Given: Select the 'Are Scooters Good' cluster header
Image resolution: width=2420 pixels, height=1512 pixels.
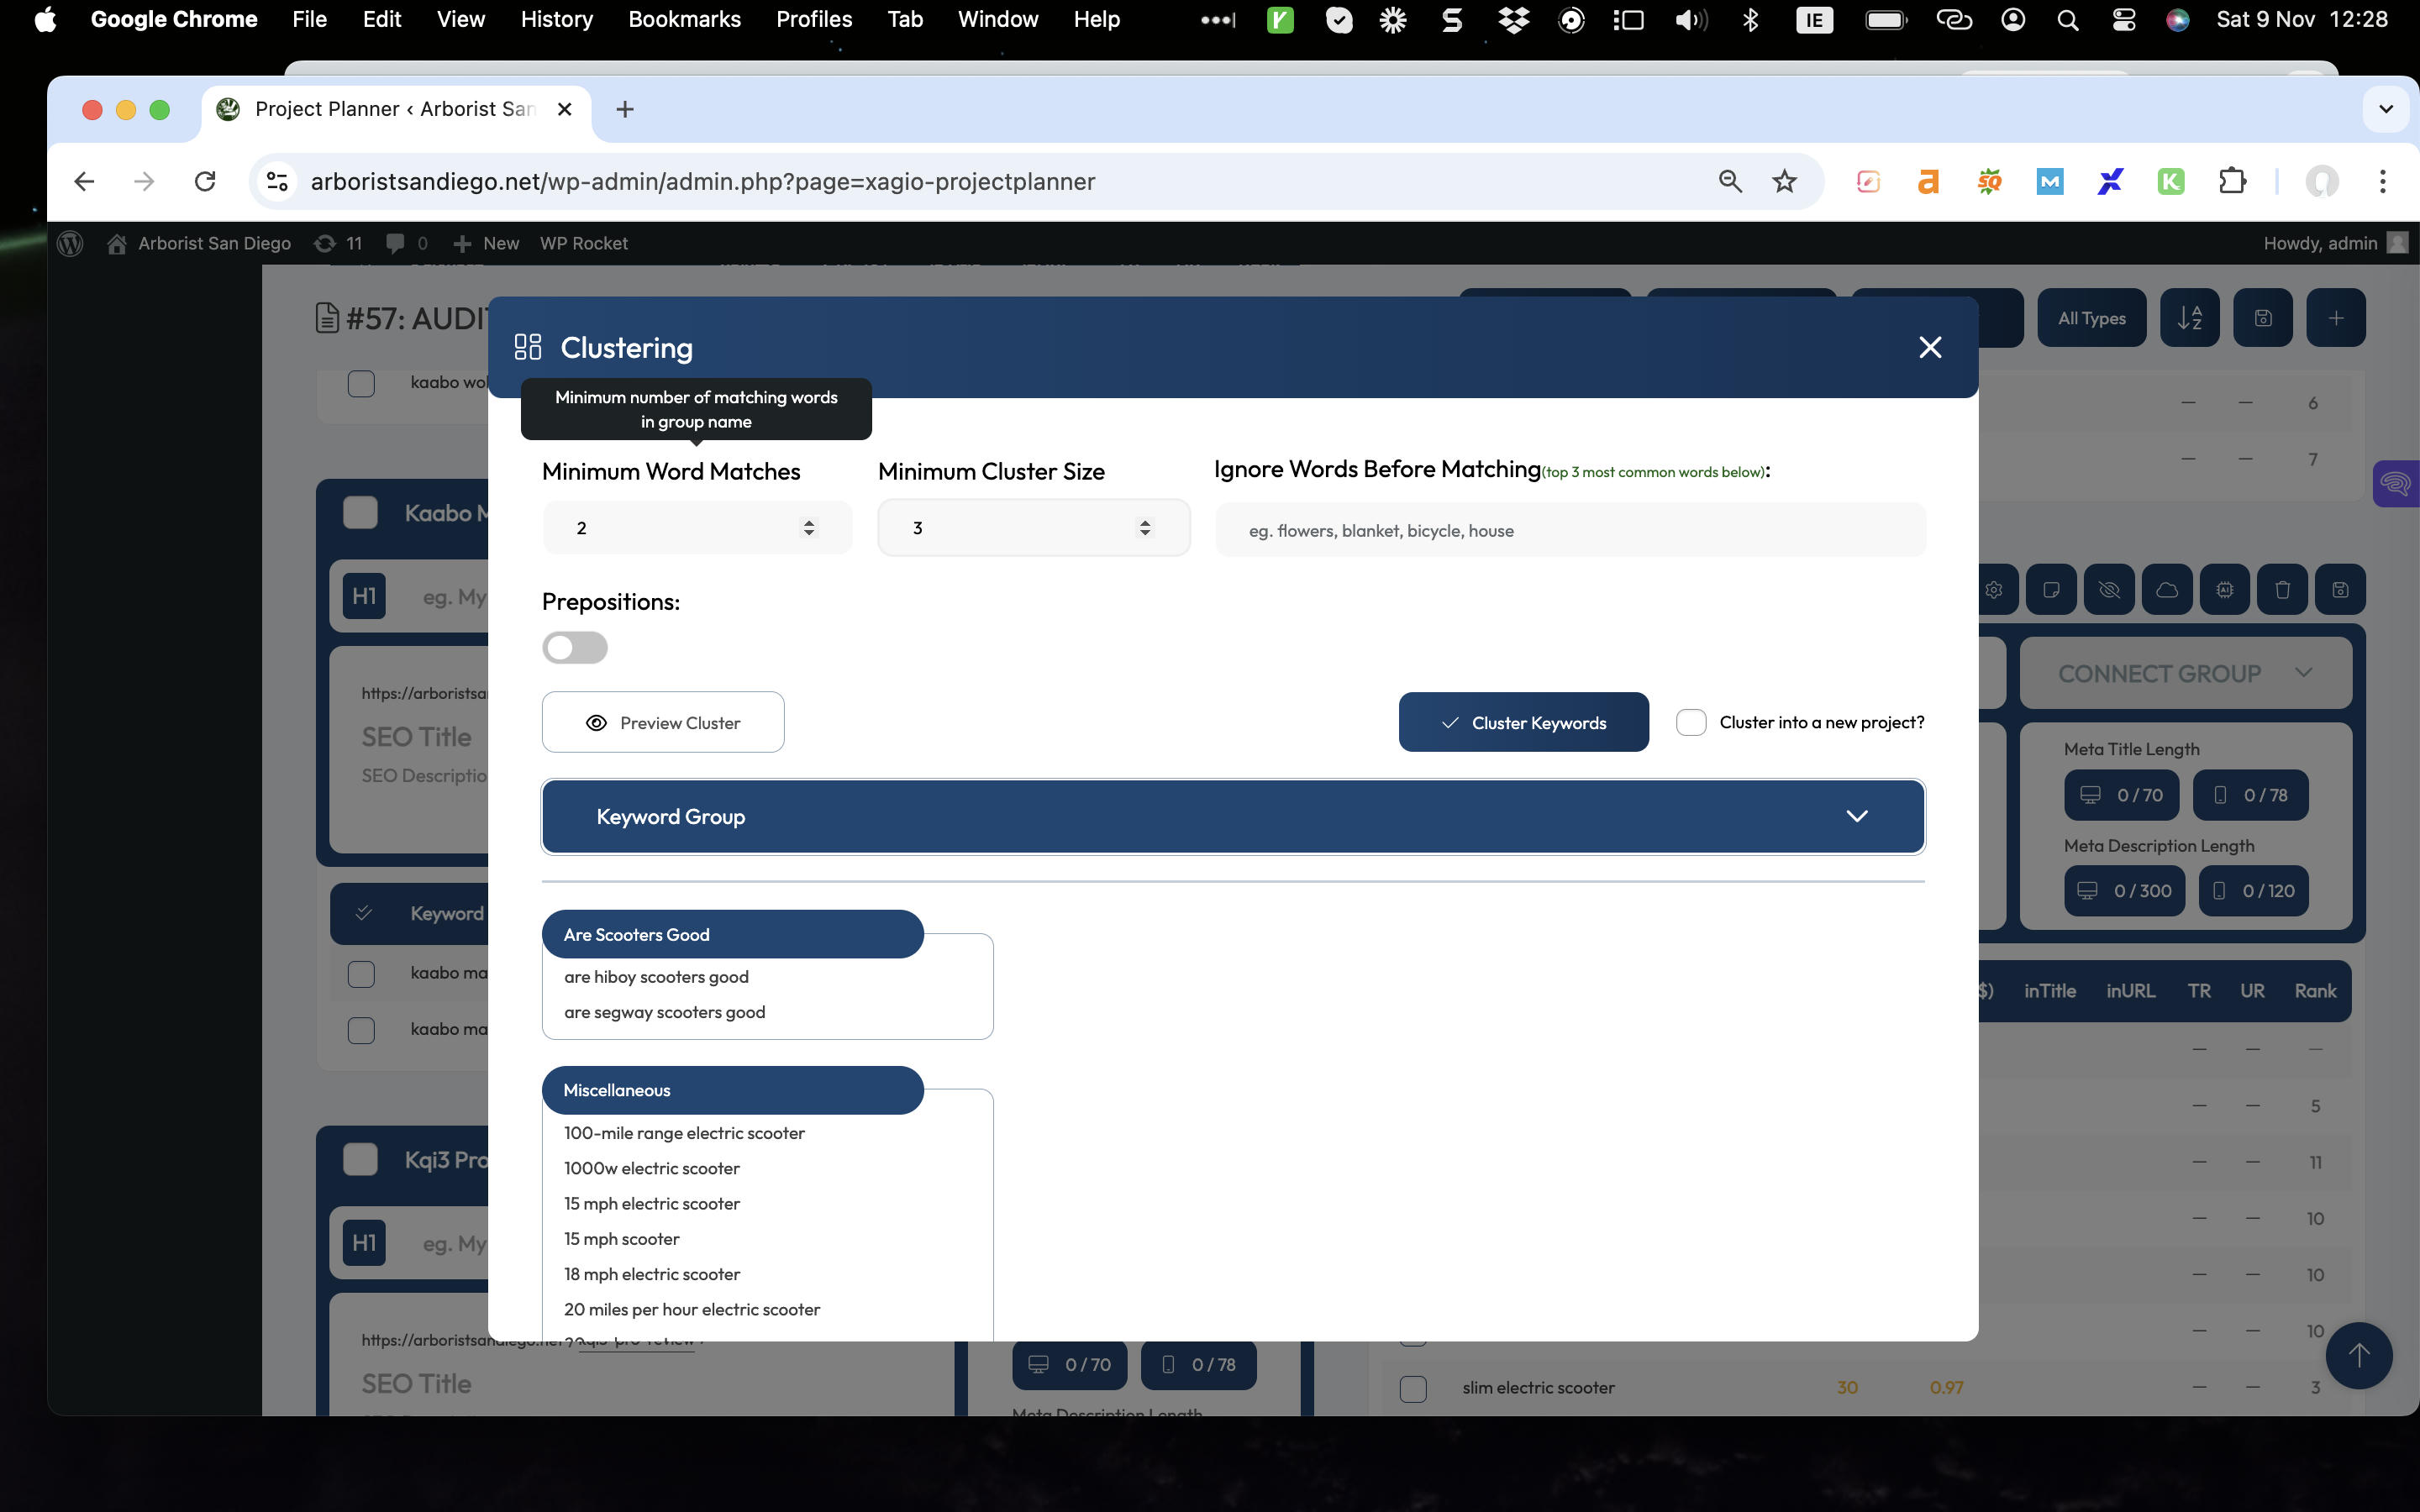Looking at the screenshot, I should pyautogui.click(x=732, y=934).
